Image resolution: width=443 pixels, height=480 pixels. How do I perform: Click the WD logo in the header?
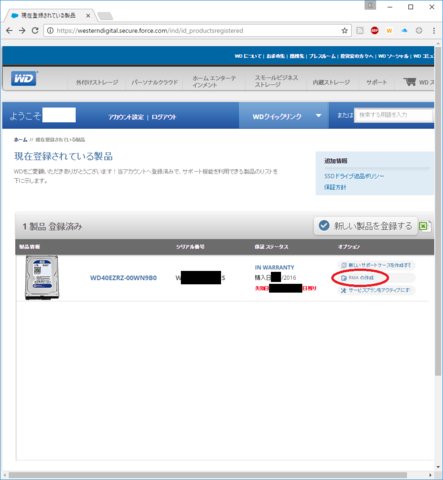click(x=24, y=79)
